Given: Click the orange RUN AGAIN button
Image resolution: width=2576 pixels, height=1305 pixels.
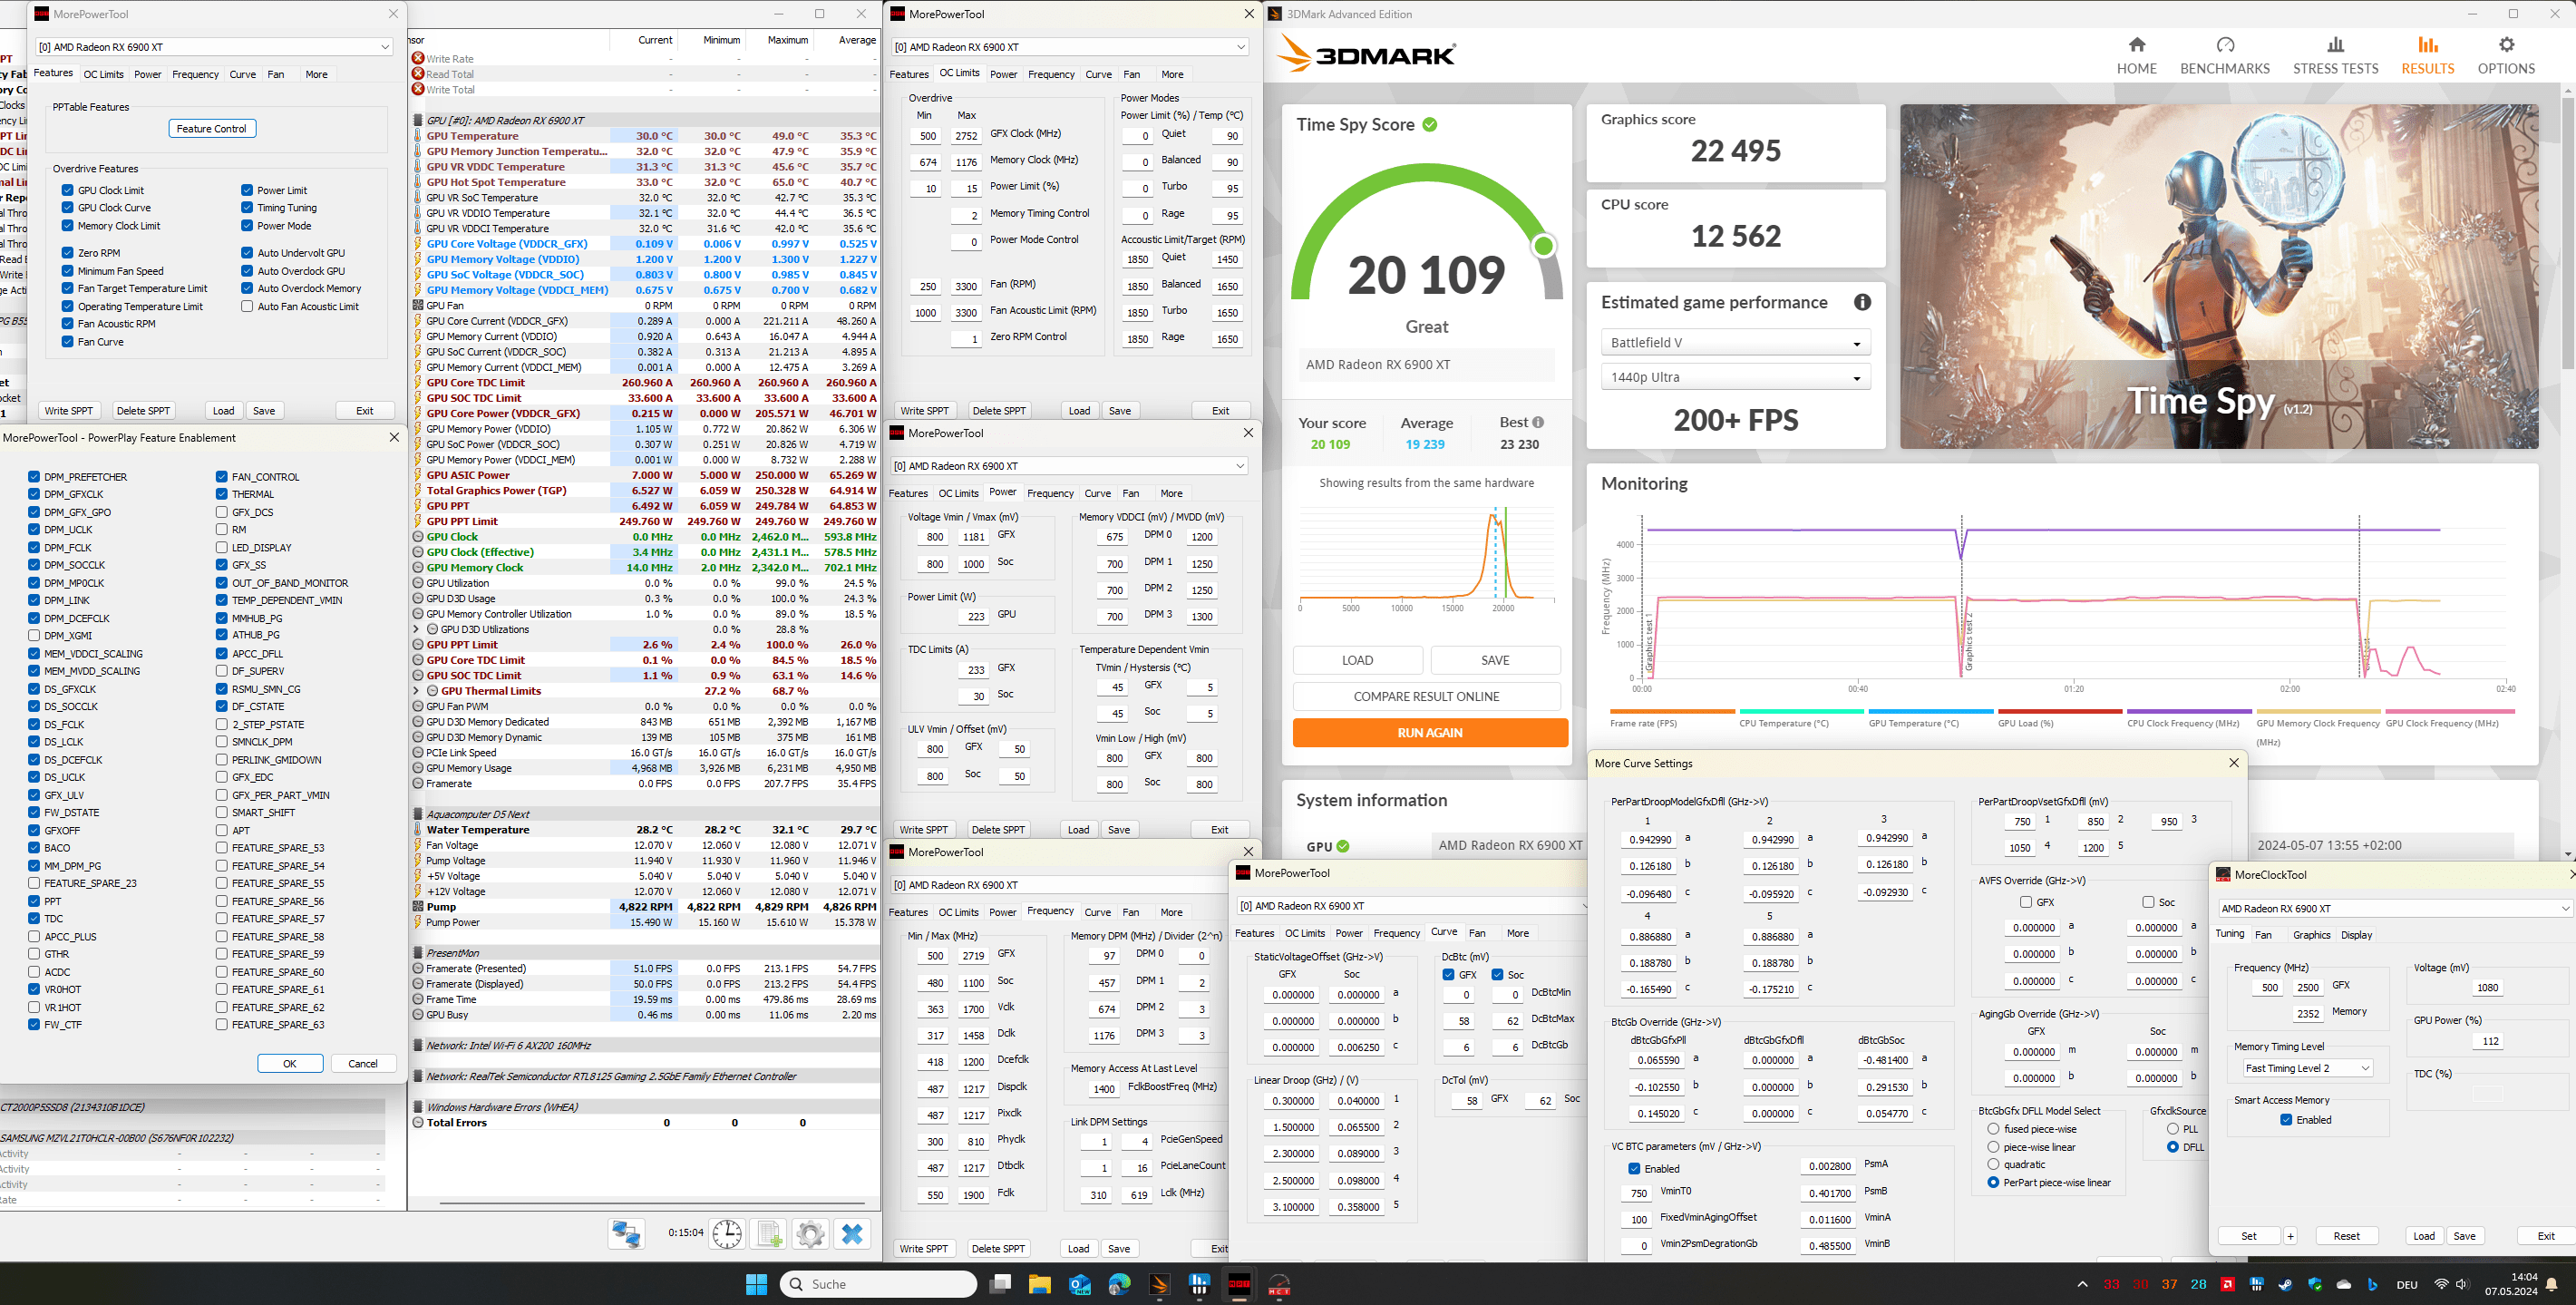Looking at the screenshot, I should pyautogui.click(x=1429, y=733).
